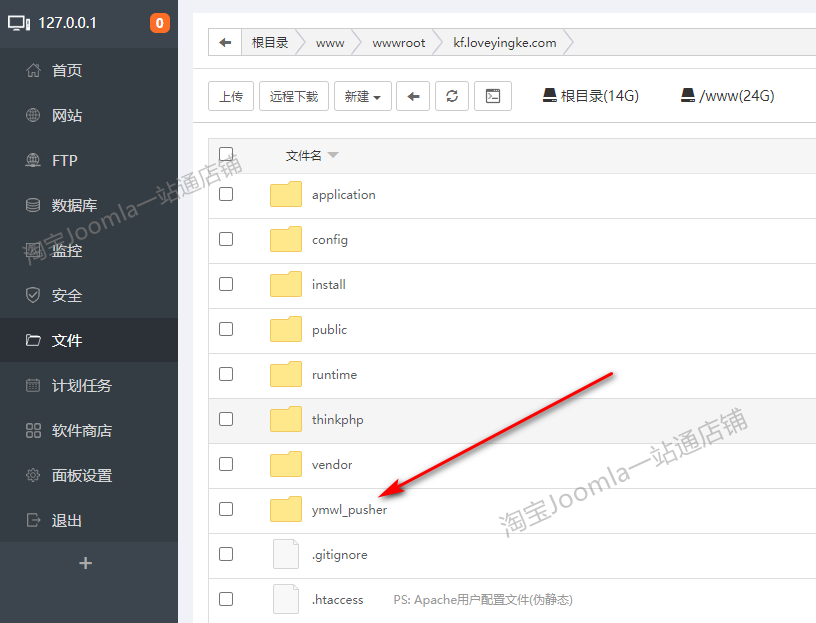Open the config folder name

click(x=330, y=240)
